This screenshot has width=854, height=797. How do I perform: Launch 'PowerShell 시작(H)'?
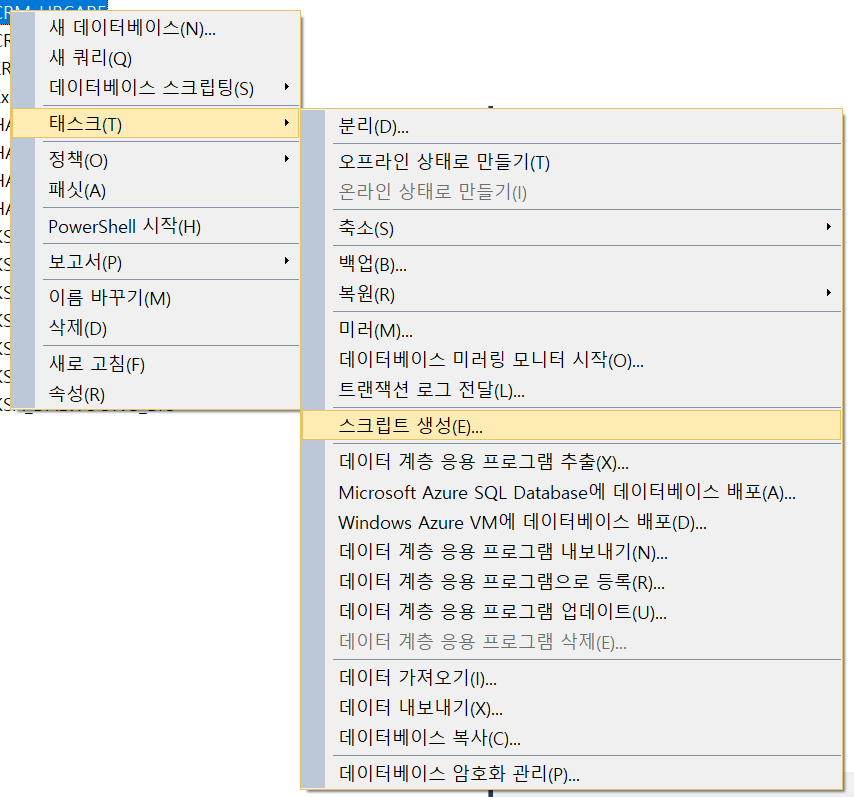tap(124, 226)
